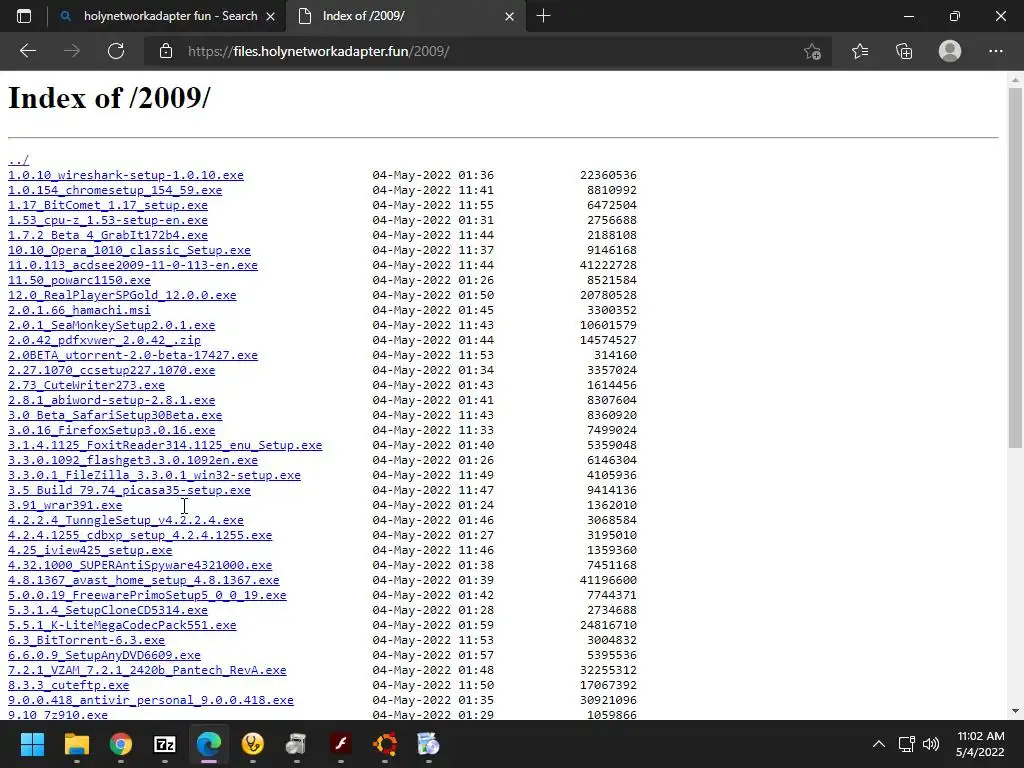
Task: Close the Index of /2009/ tab
Action: click(509, 16)
